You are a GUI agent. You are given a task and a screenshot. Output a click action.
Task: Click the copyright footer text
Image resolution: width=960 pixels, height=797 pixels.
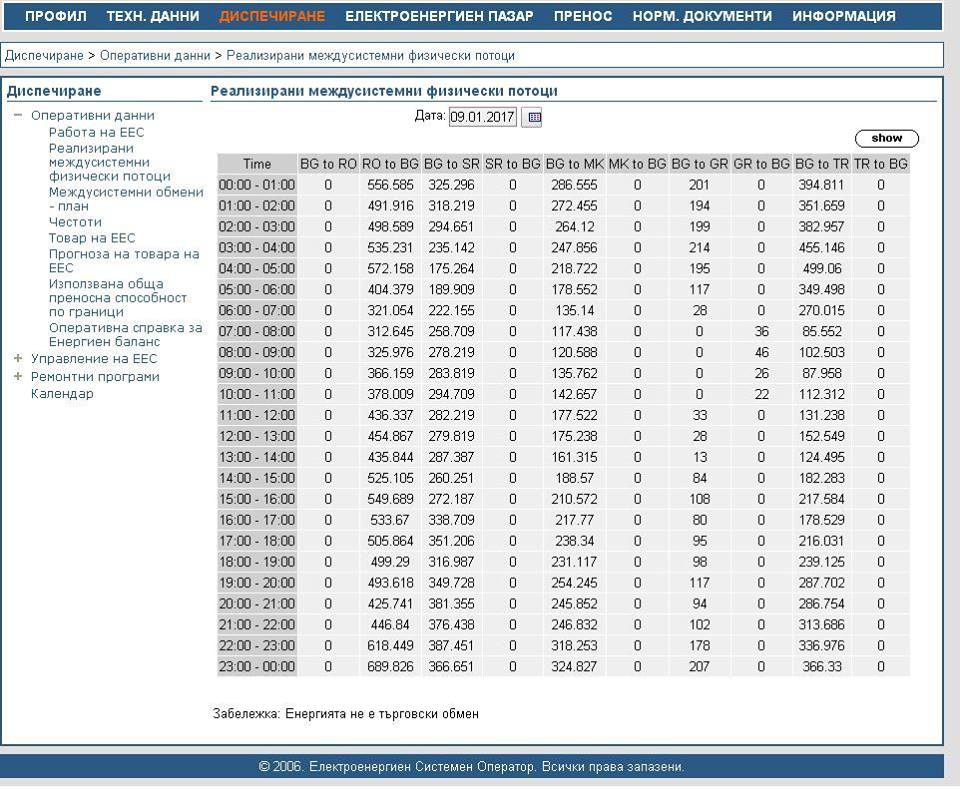471,766
